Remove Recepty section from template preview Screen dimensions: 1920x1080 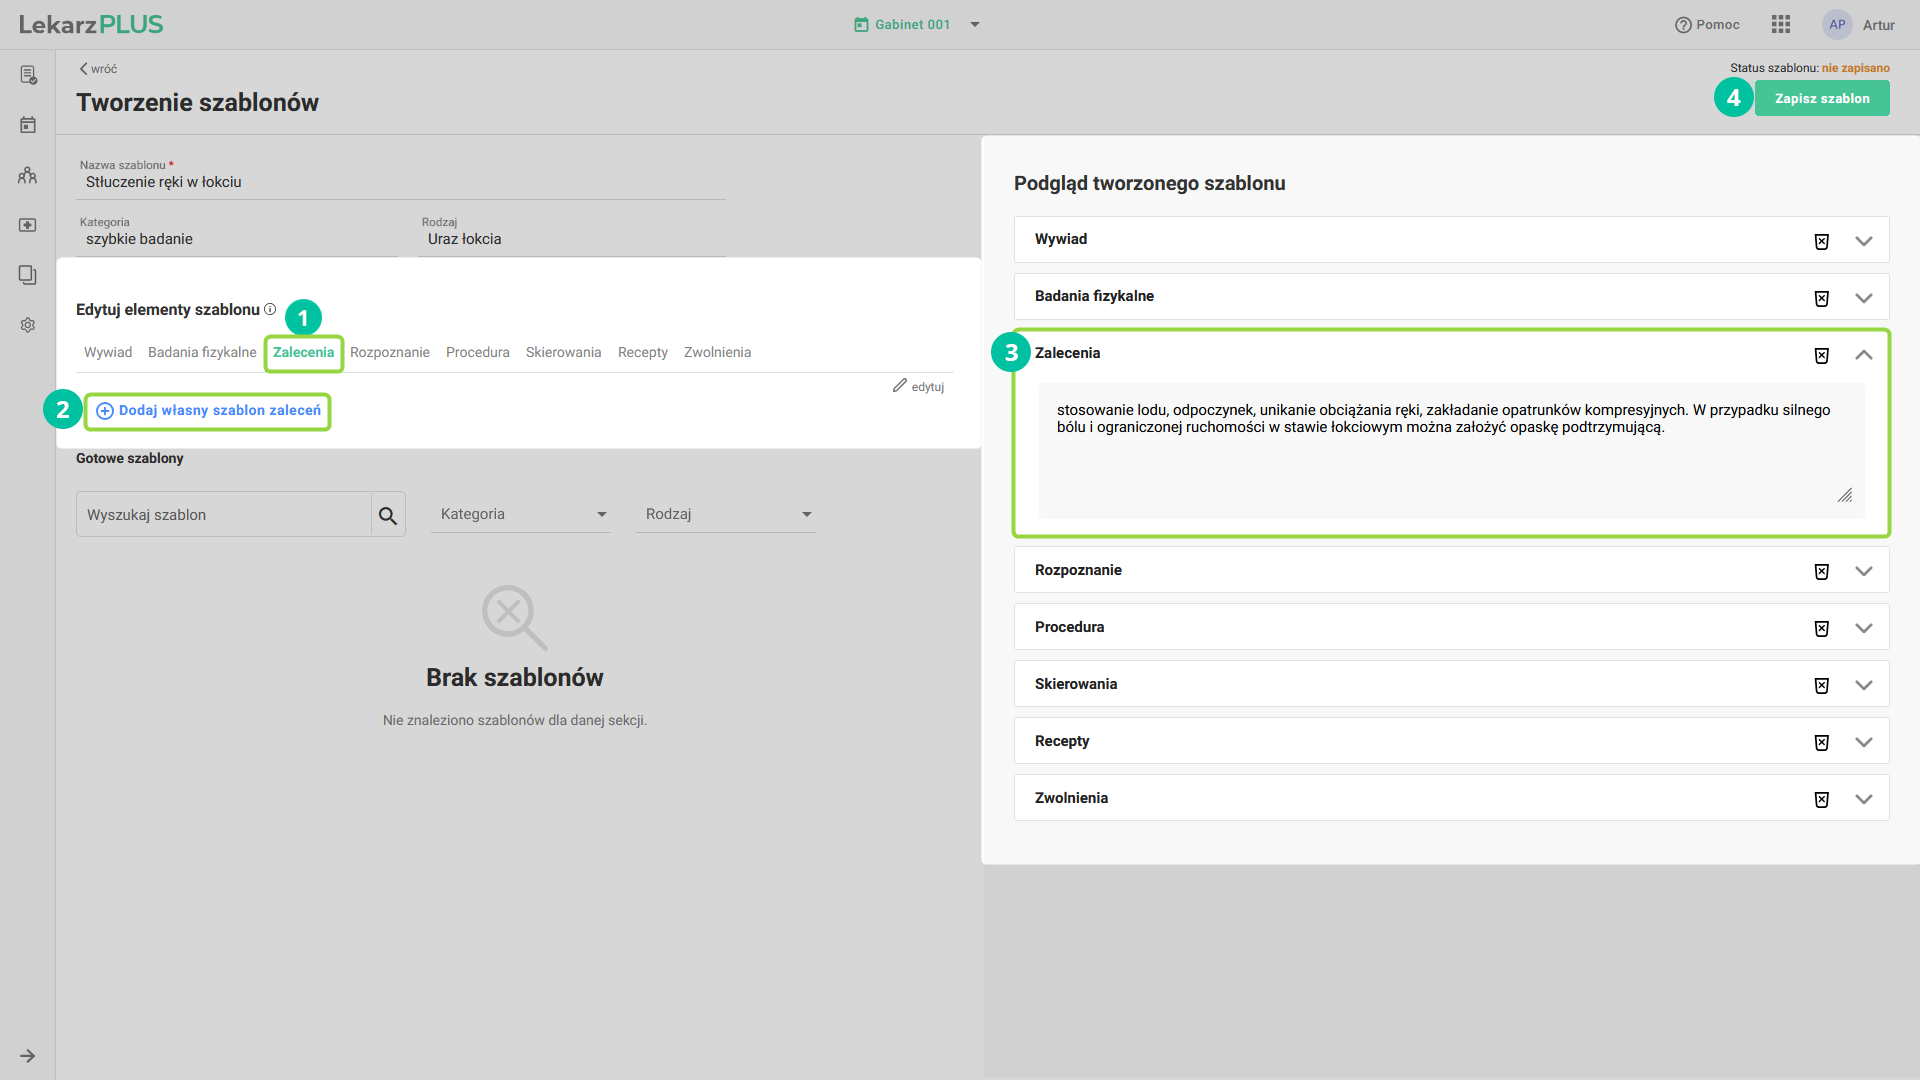point(1821,742)
